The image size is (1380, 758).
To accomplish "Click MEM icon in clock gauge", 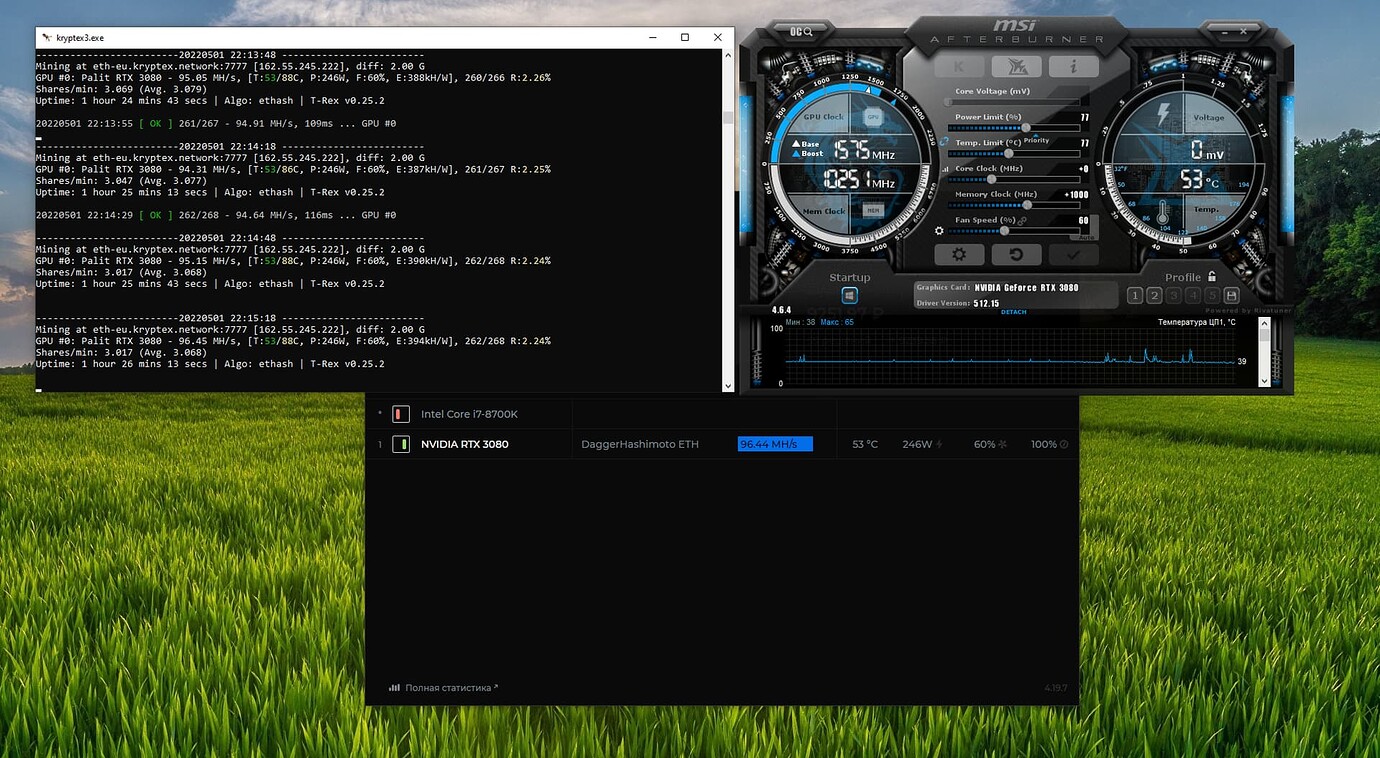I will 873,211.
